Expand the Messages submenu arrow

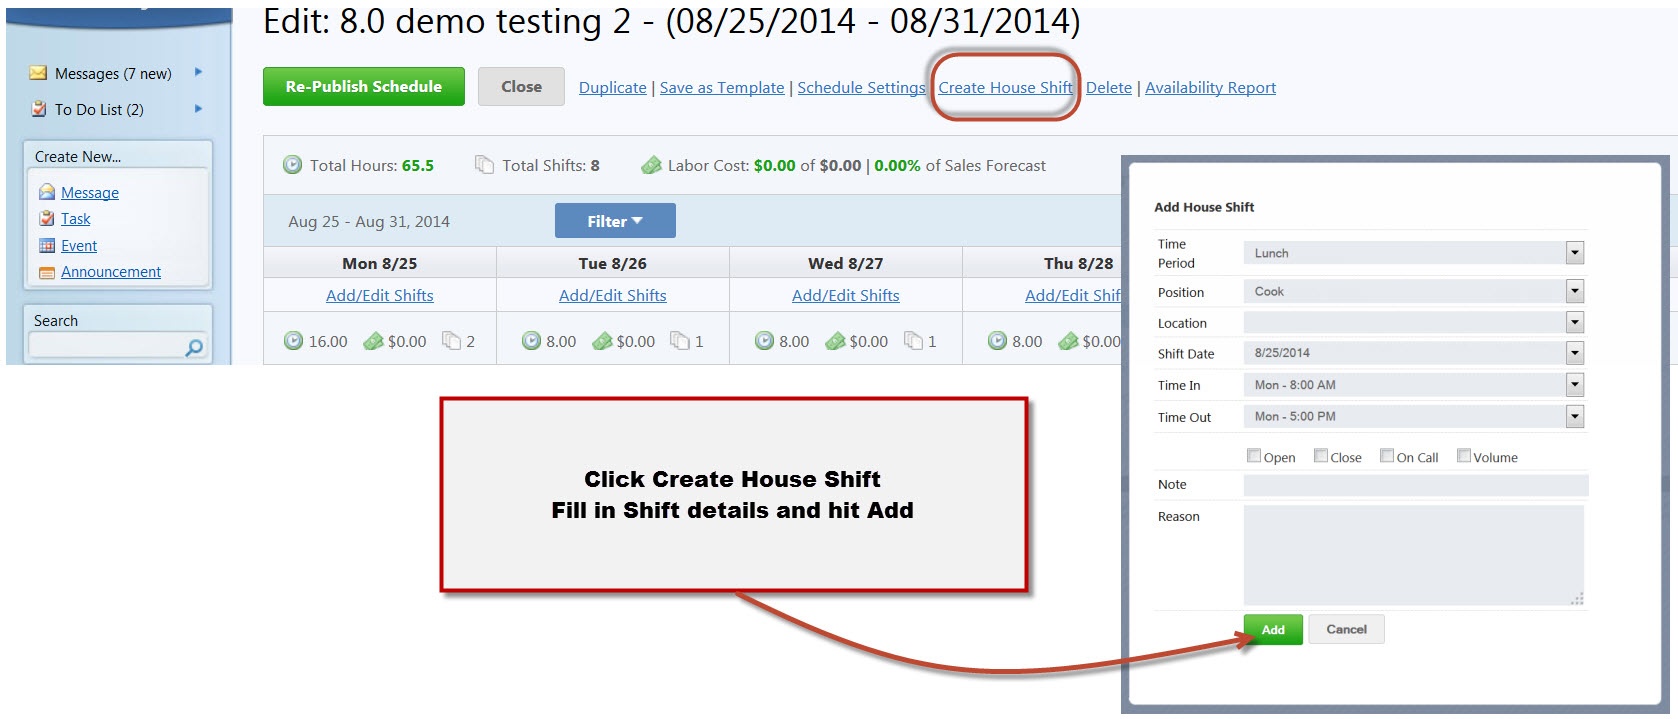[198, 72]
